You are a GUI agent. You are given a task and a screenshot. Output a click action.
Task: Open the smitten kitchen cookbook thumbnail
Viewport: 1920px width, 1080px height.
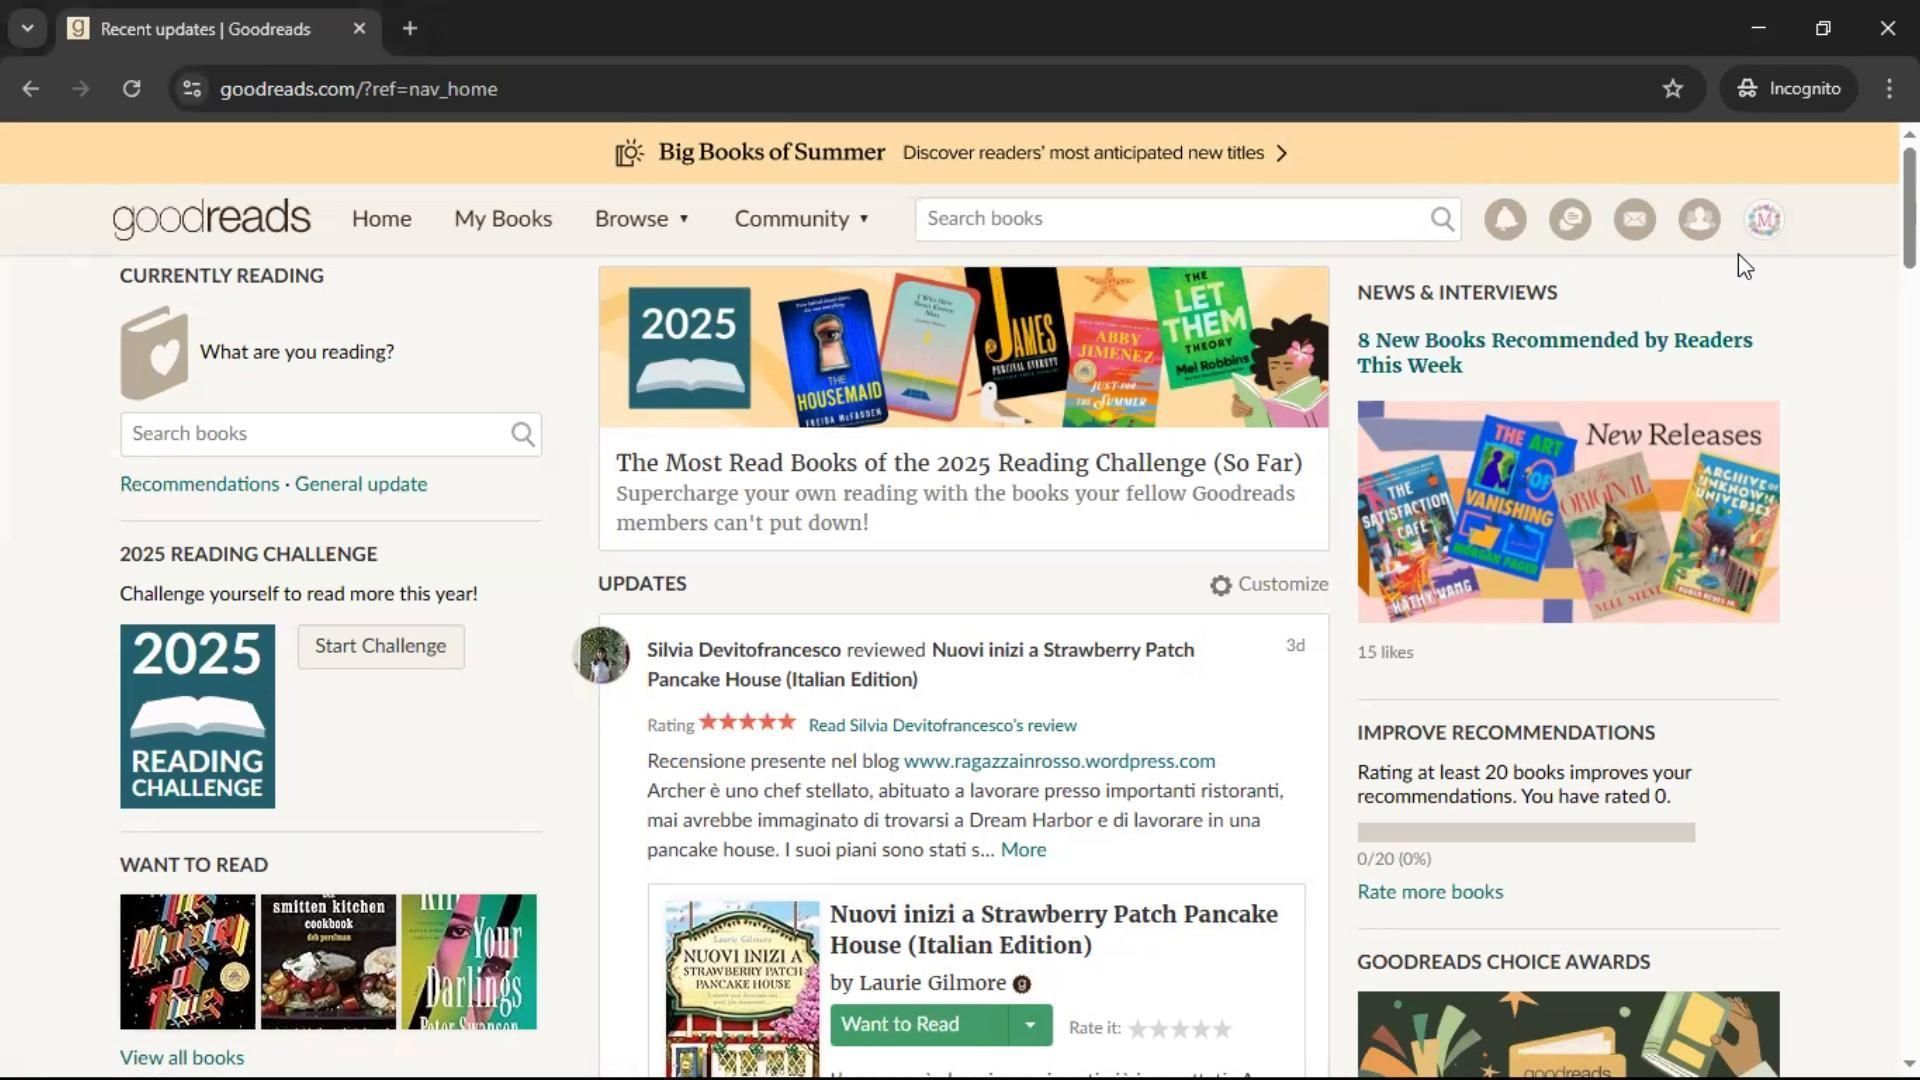pyautogui.click(x=328, y=962)
